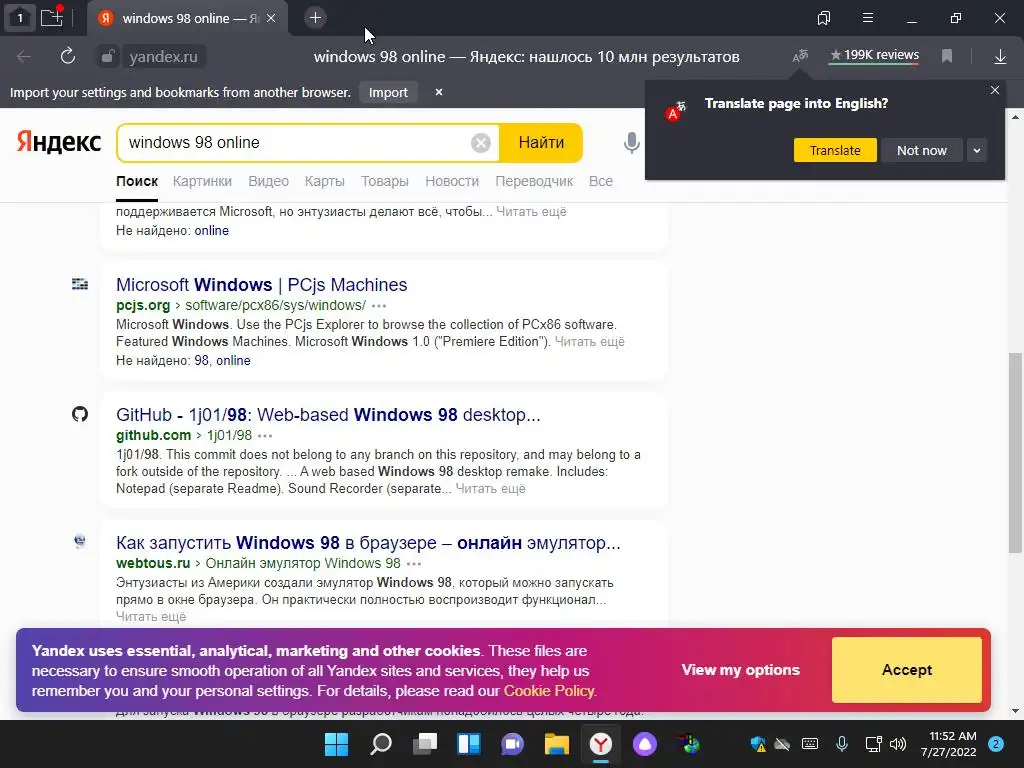Expand translate options dropdown arrow

click(977, 150)
